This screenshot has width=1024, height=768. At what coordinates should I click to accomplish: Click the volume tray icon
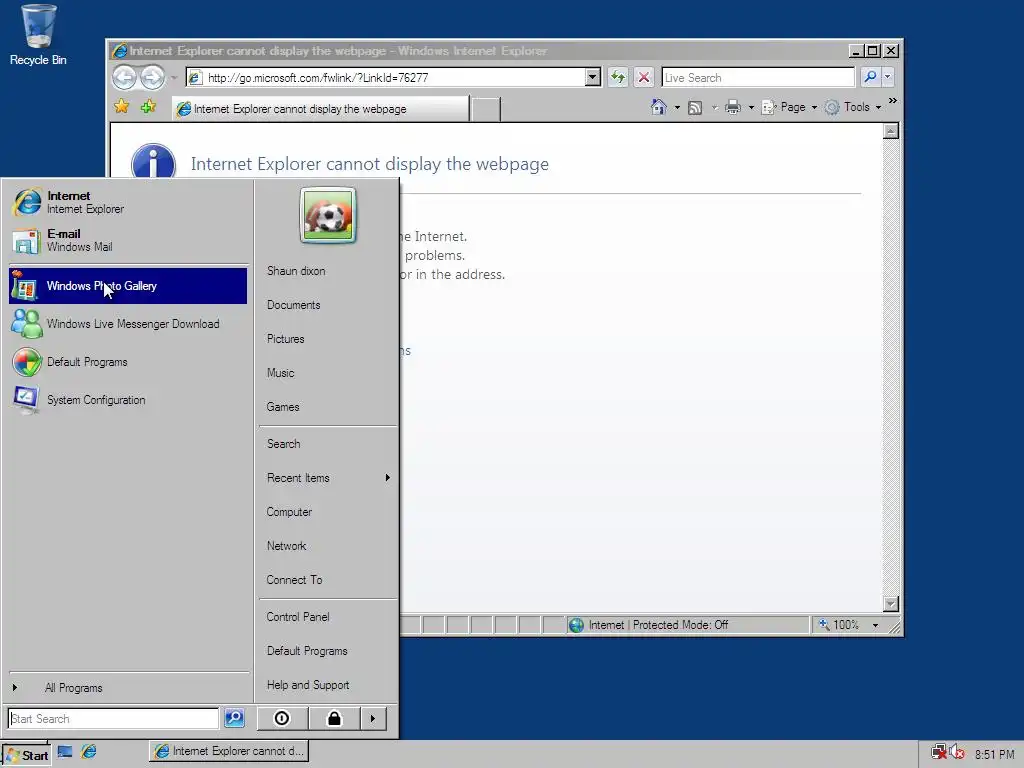pos(957,752)
